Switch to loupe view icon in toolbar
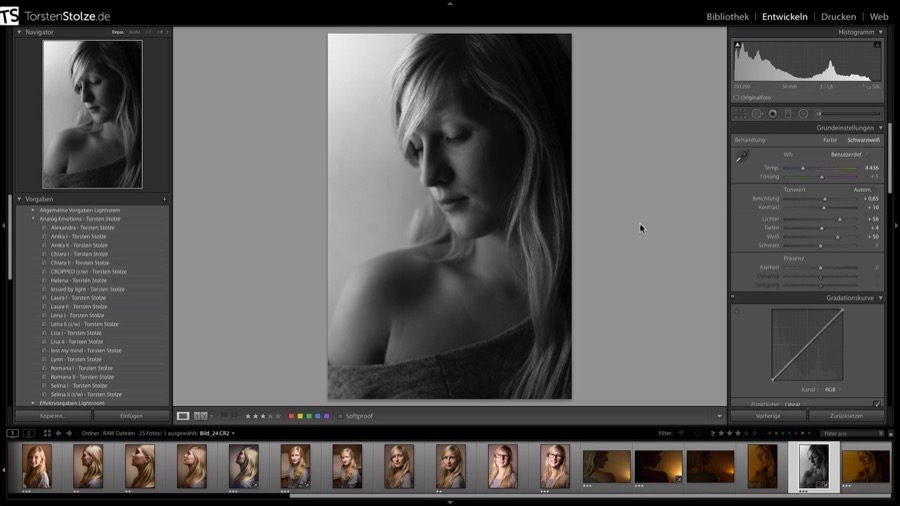 tap(183, 416)
